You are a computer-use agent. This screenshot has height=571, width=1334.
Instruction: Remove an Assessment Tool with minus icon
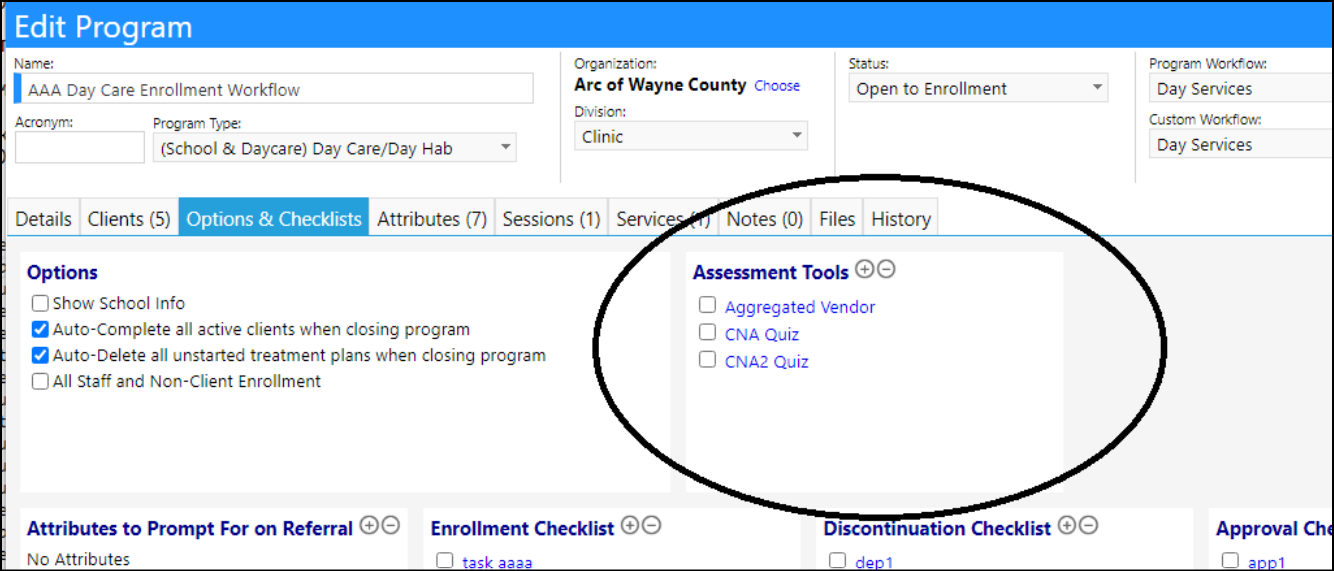coord(886,269)
